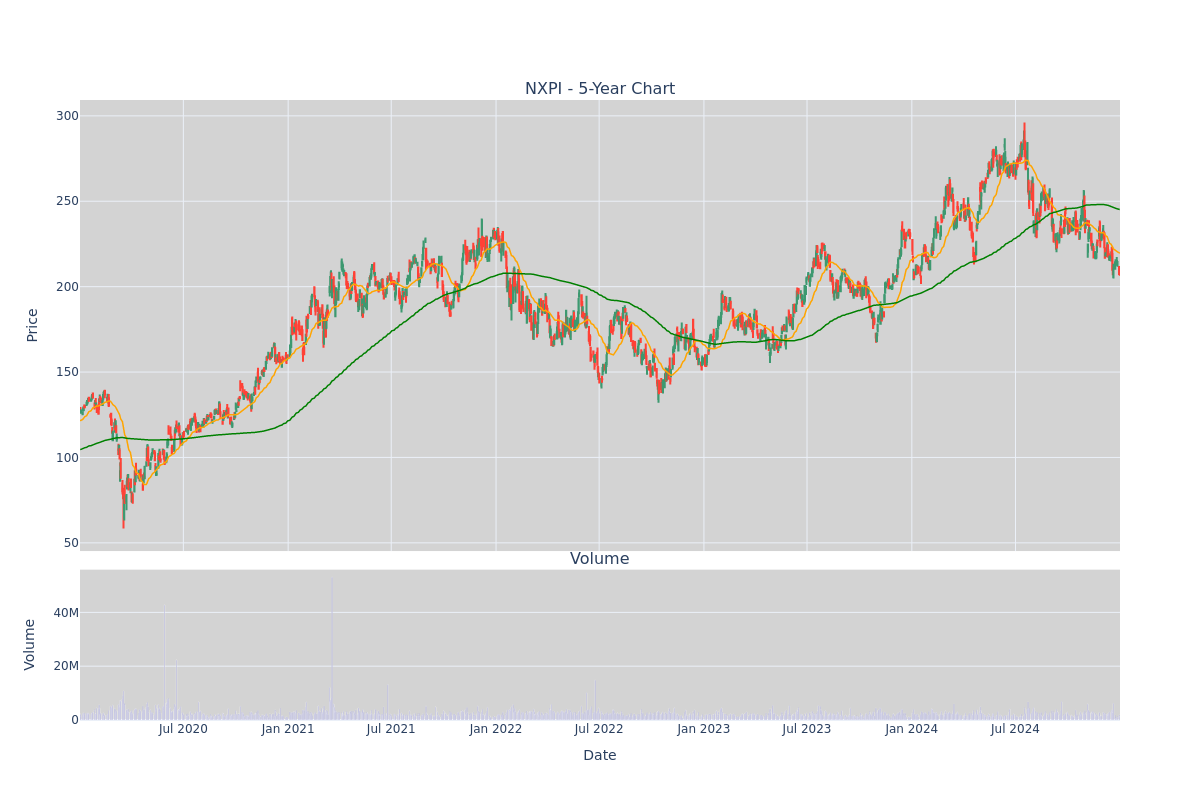This screenshot has height=800, width=1200.
Task: Select the 250 price tick label
Action: coord(67,201)
